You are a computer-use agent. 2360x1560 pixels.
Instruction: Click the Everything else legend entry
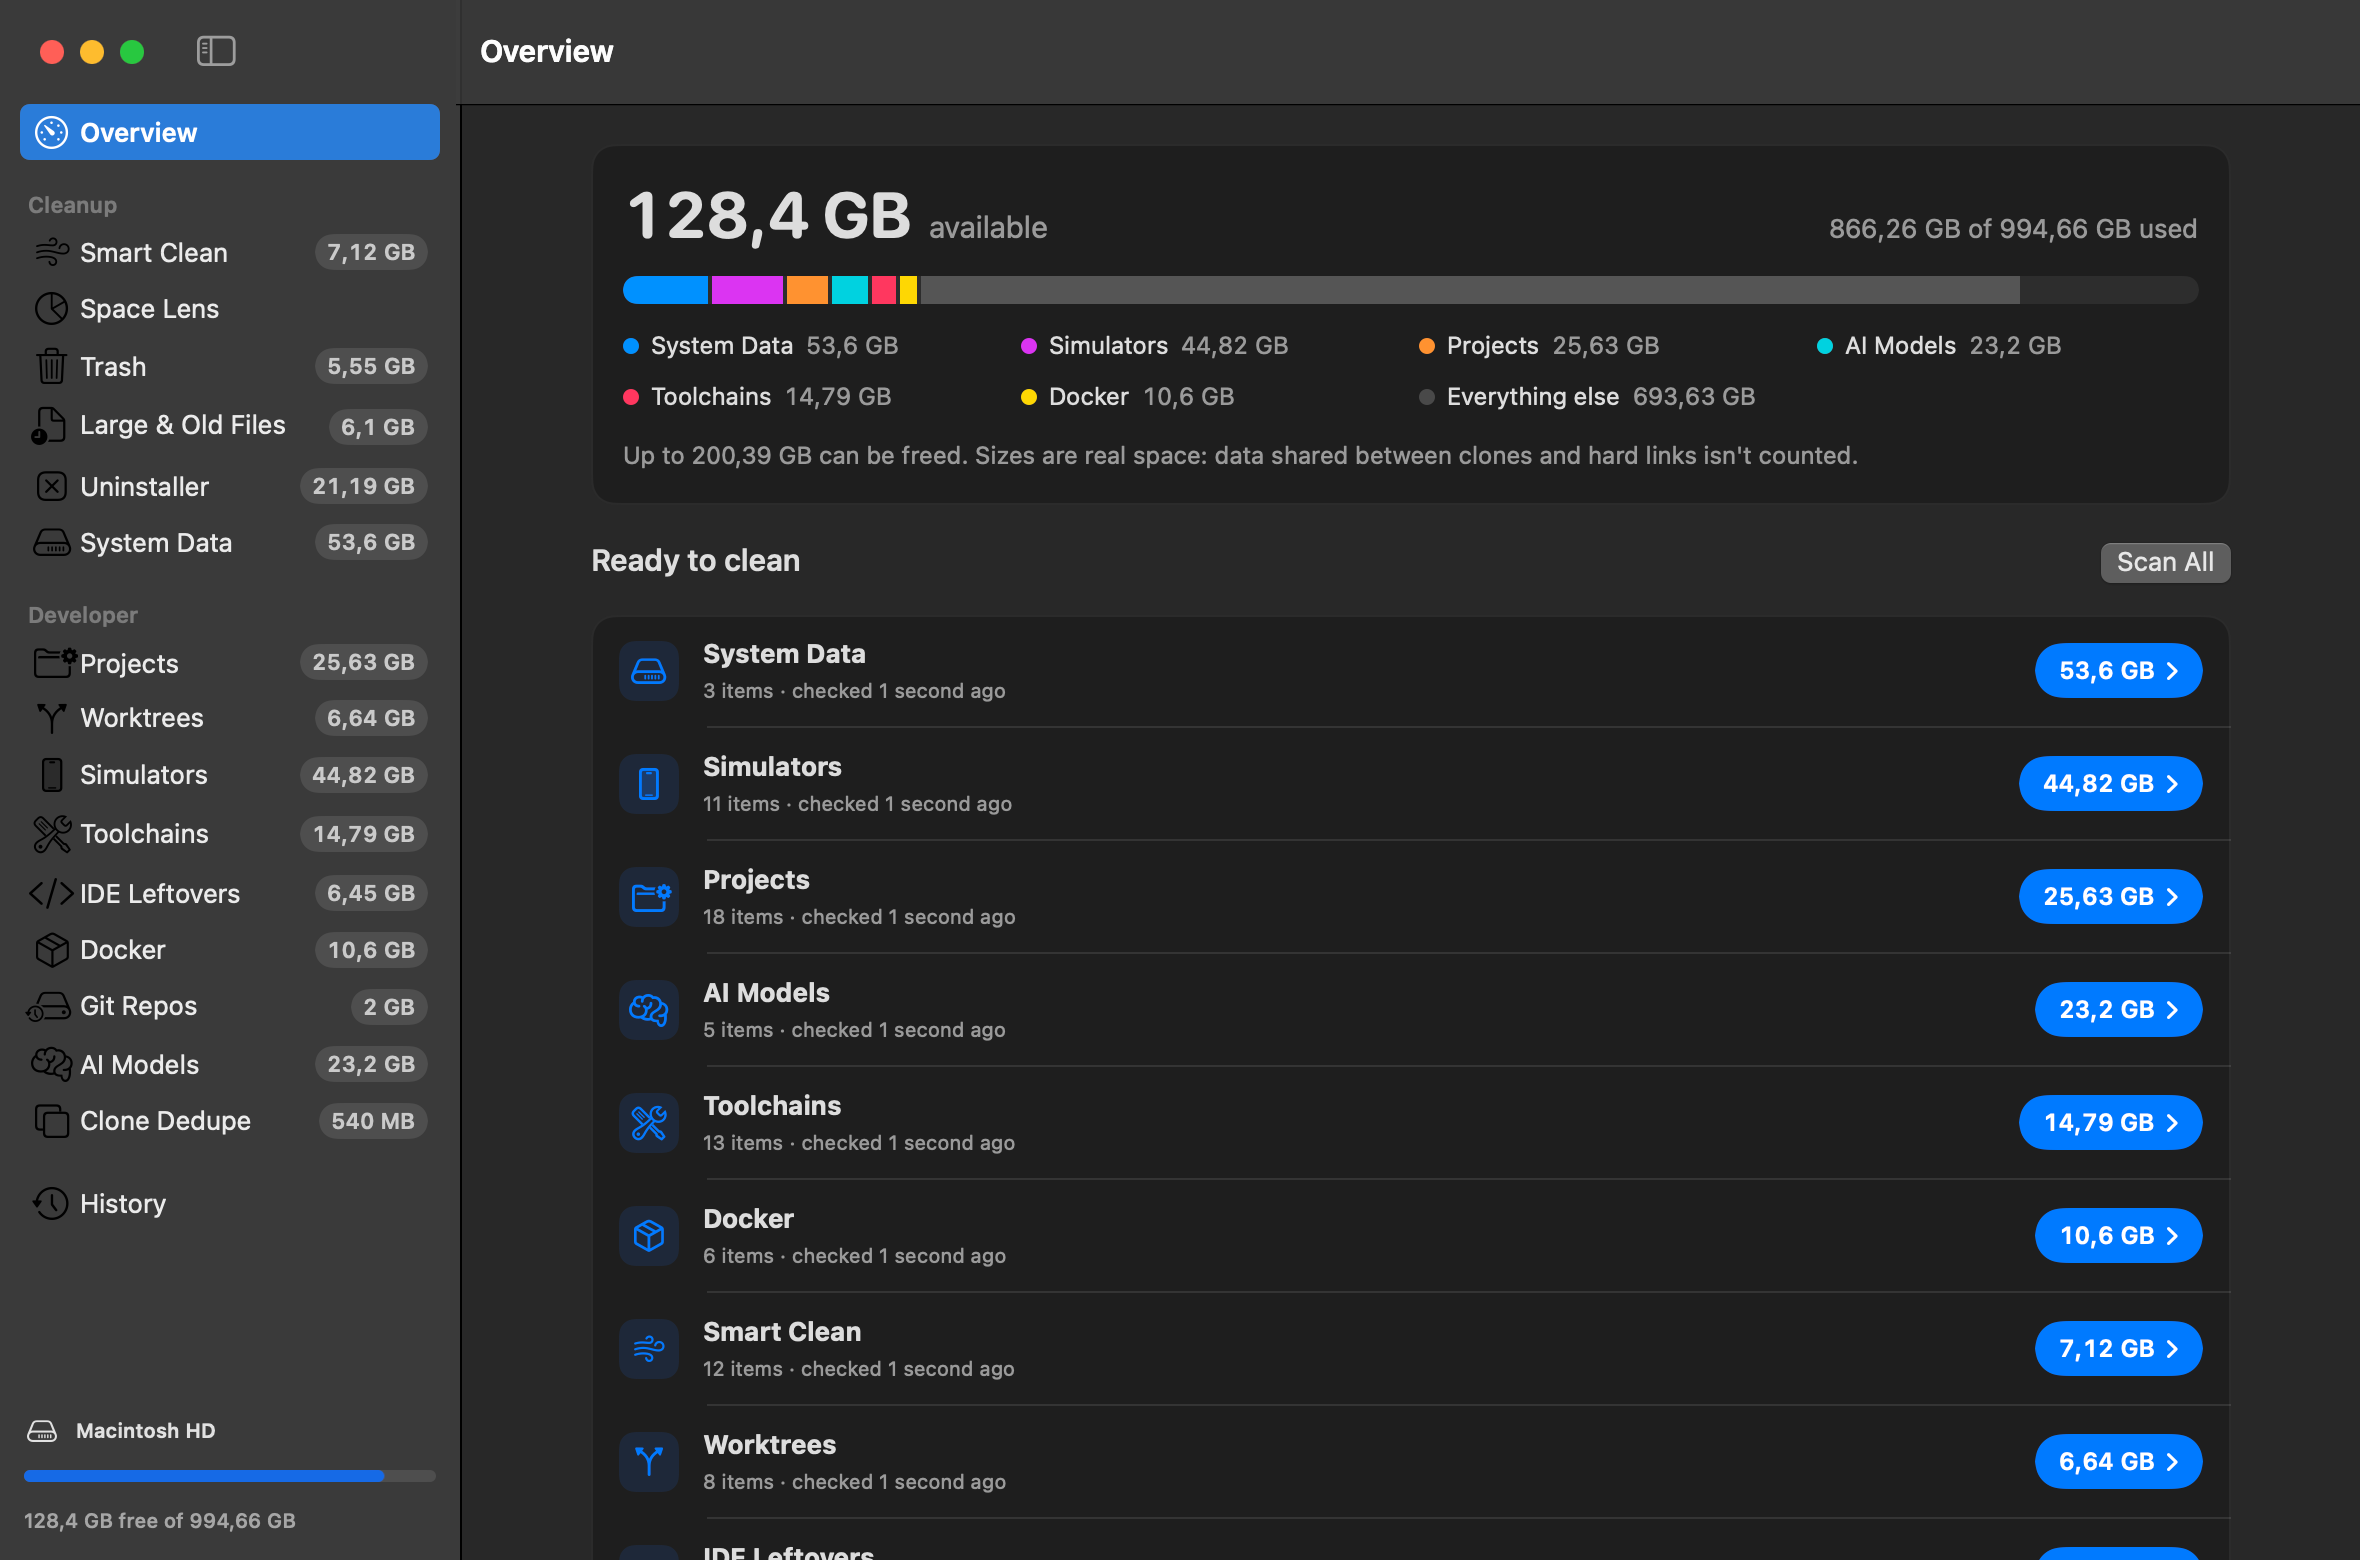pos(1587,397)
